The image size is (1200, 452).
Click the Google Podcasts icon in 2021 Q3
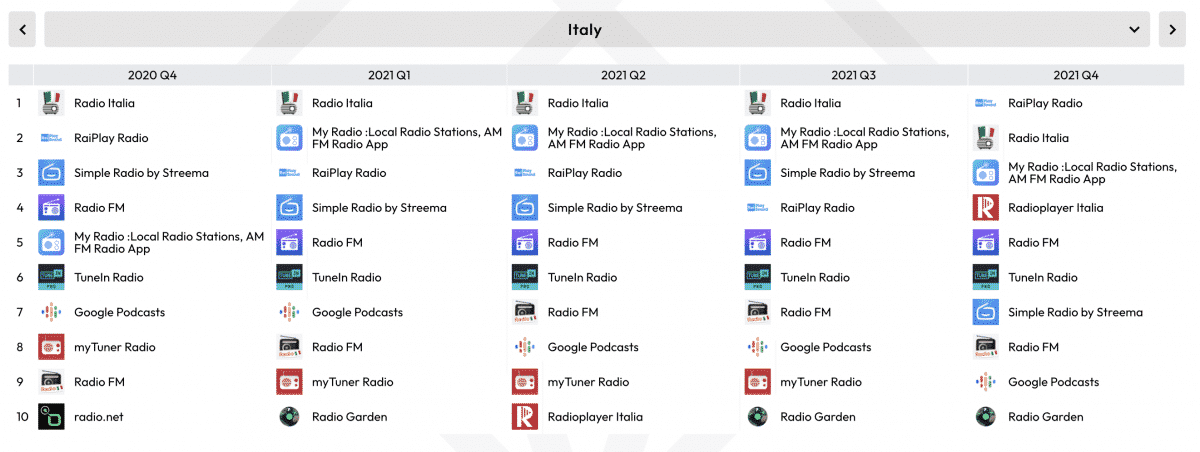point(757,347)
